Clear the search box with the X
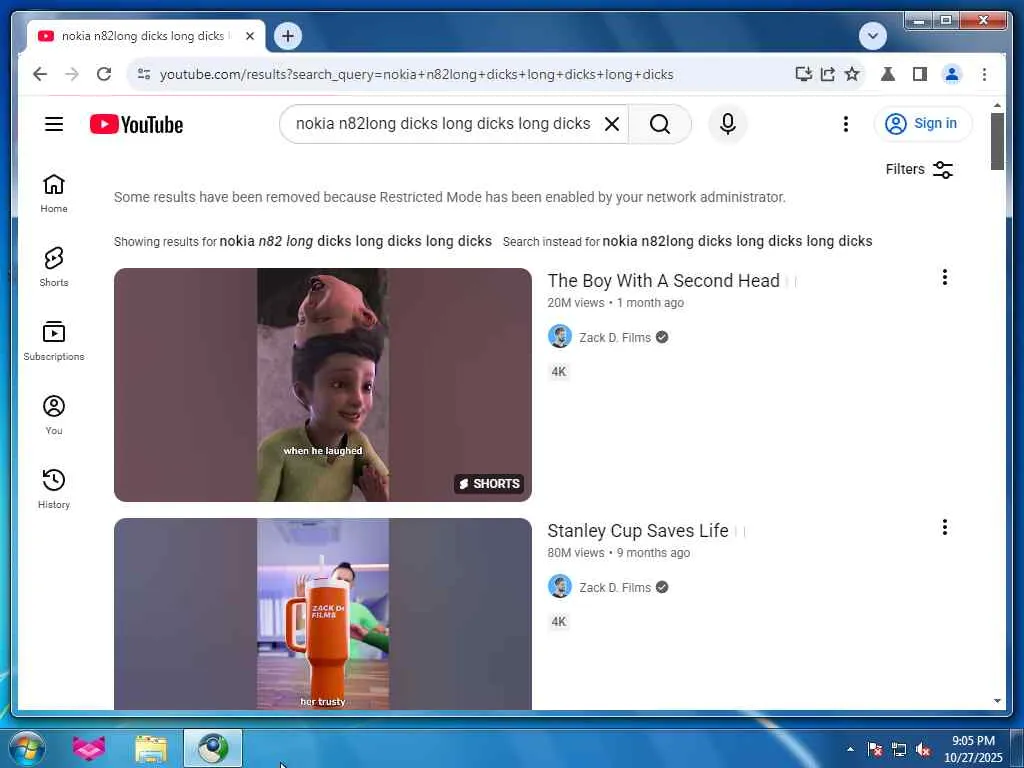Screen dimensions: 1024x768 pos(612,124)
